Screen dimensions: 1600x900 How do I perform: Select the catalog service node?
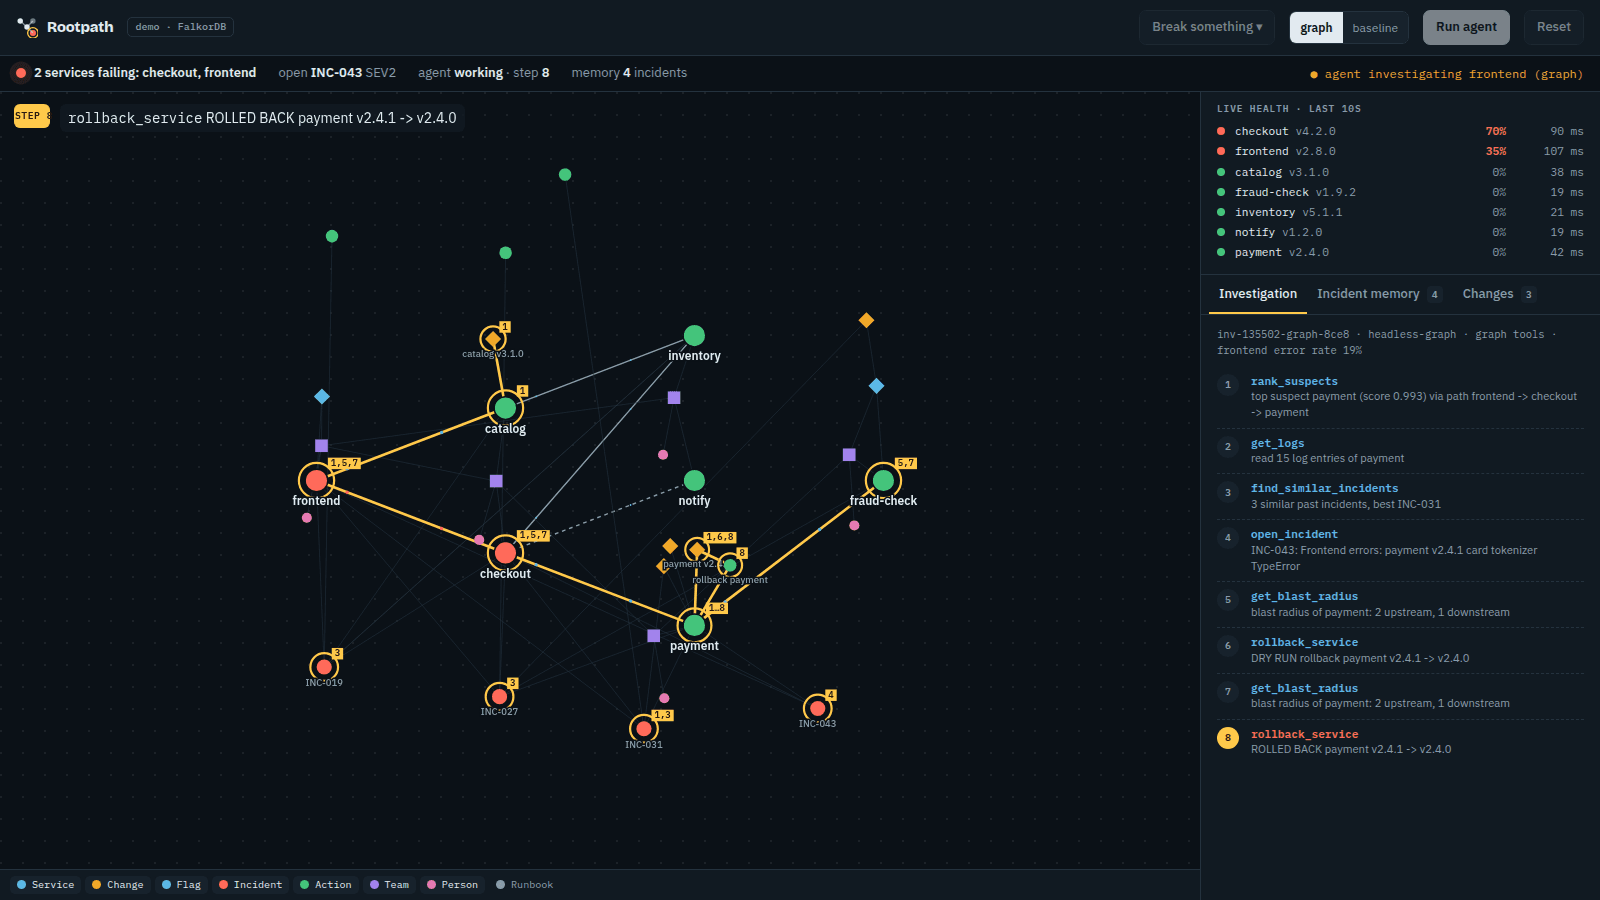(x=505, y=408)
